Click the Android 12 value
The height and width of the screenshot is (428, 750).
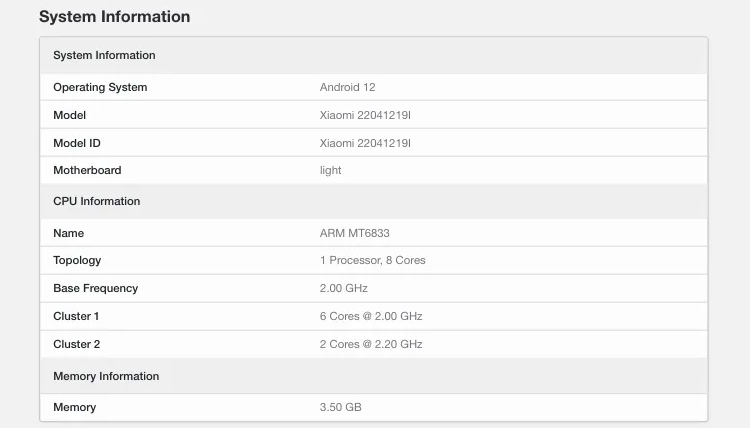347,87
